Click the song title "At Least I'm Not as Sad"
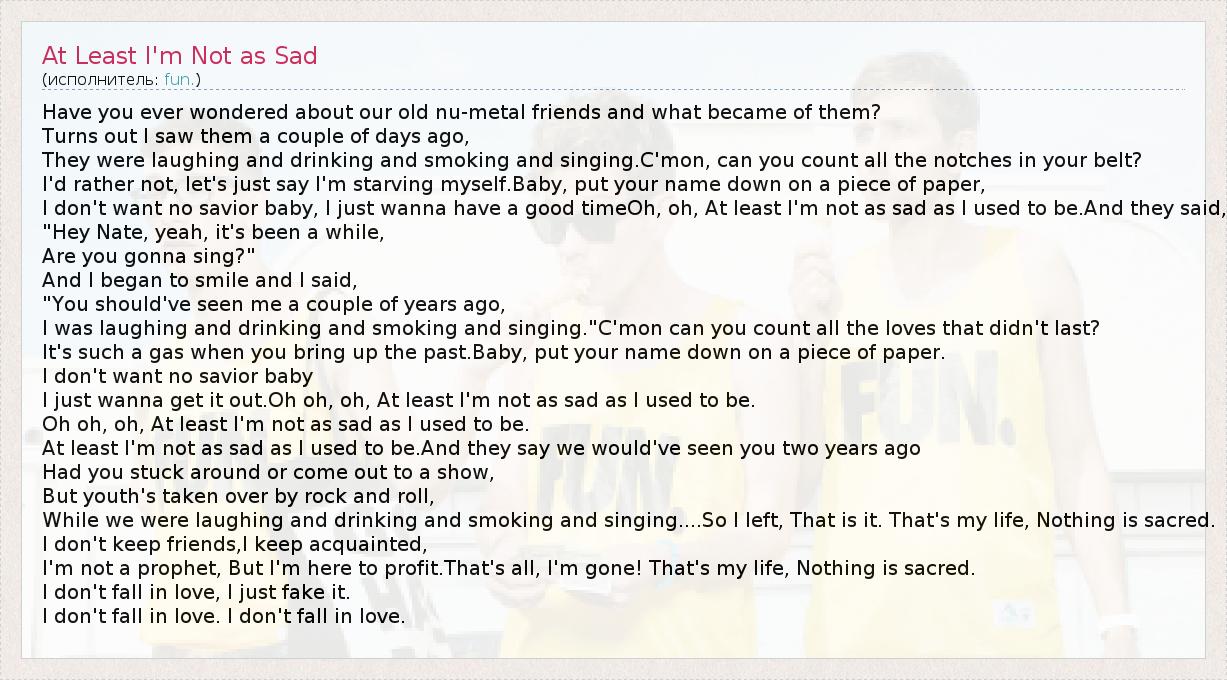The width and height of the screenshot is (1227, 680). (x=180, y=56)
